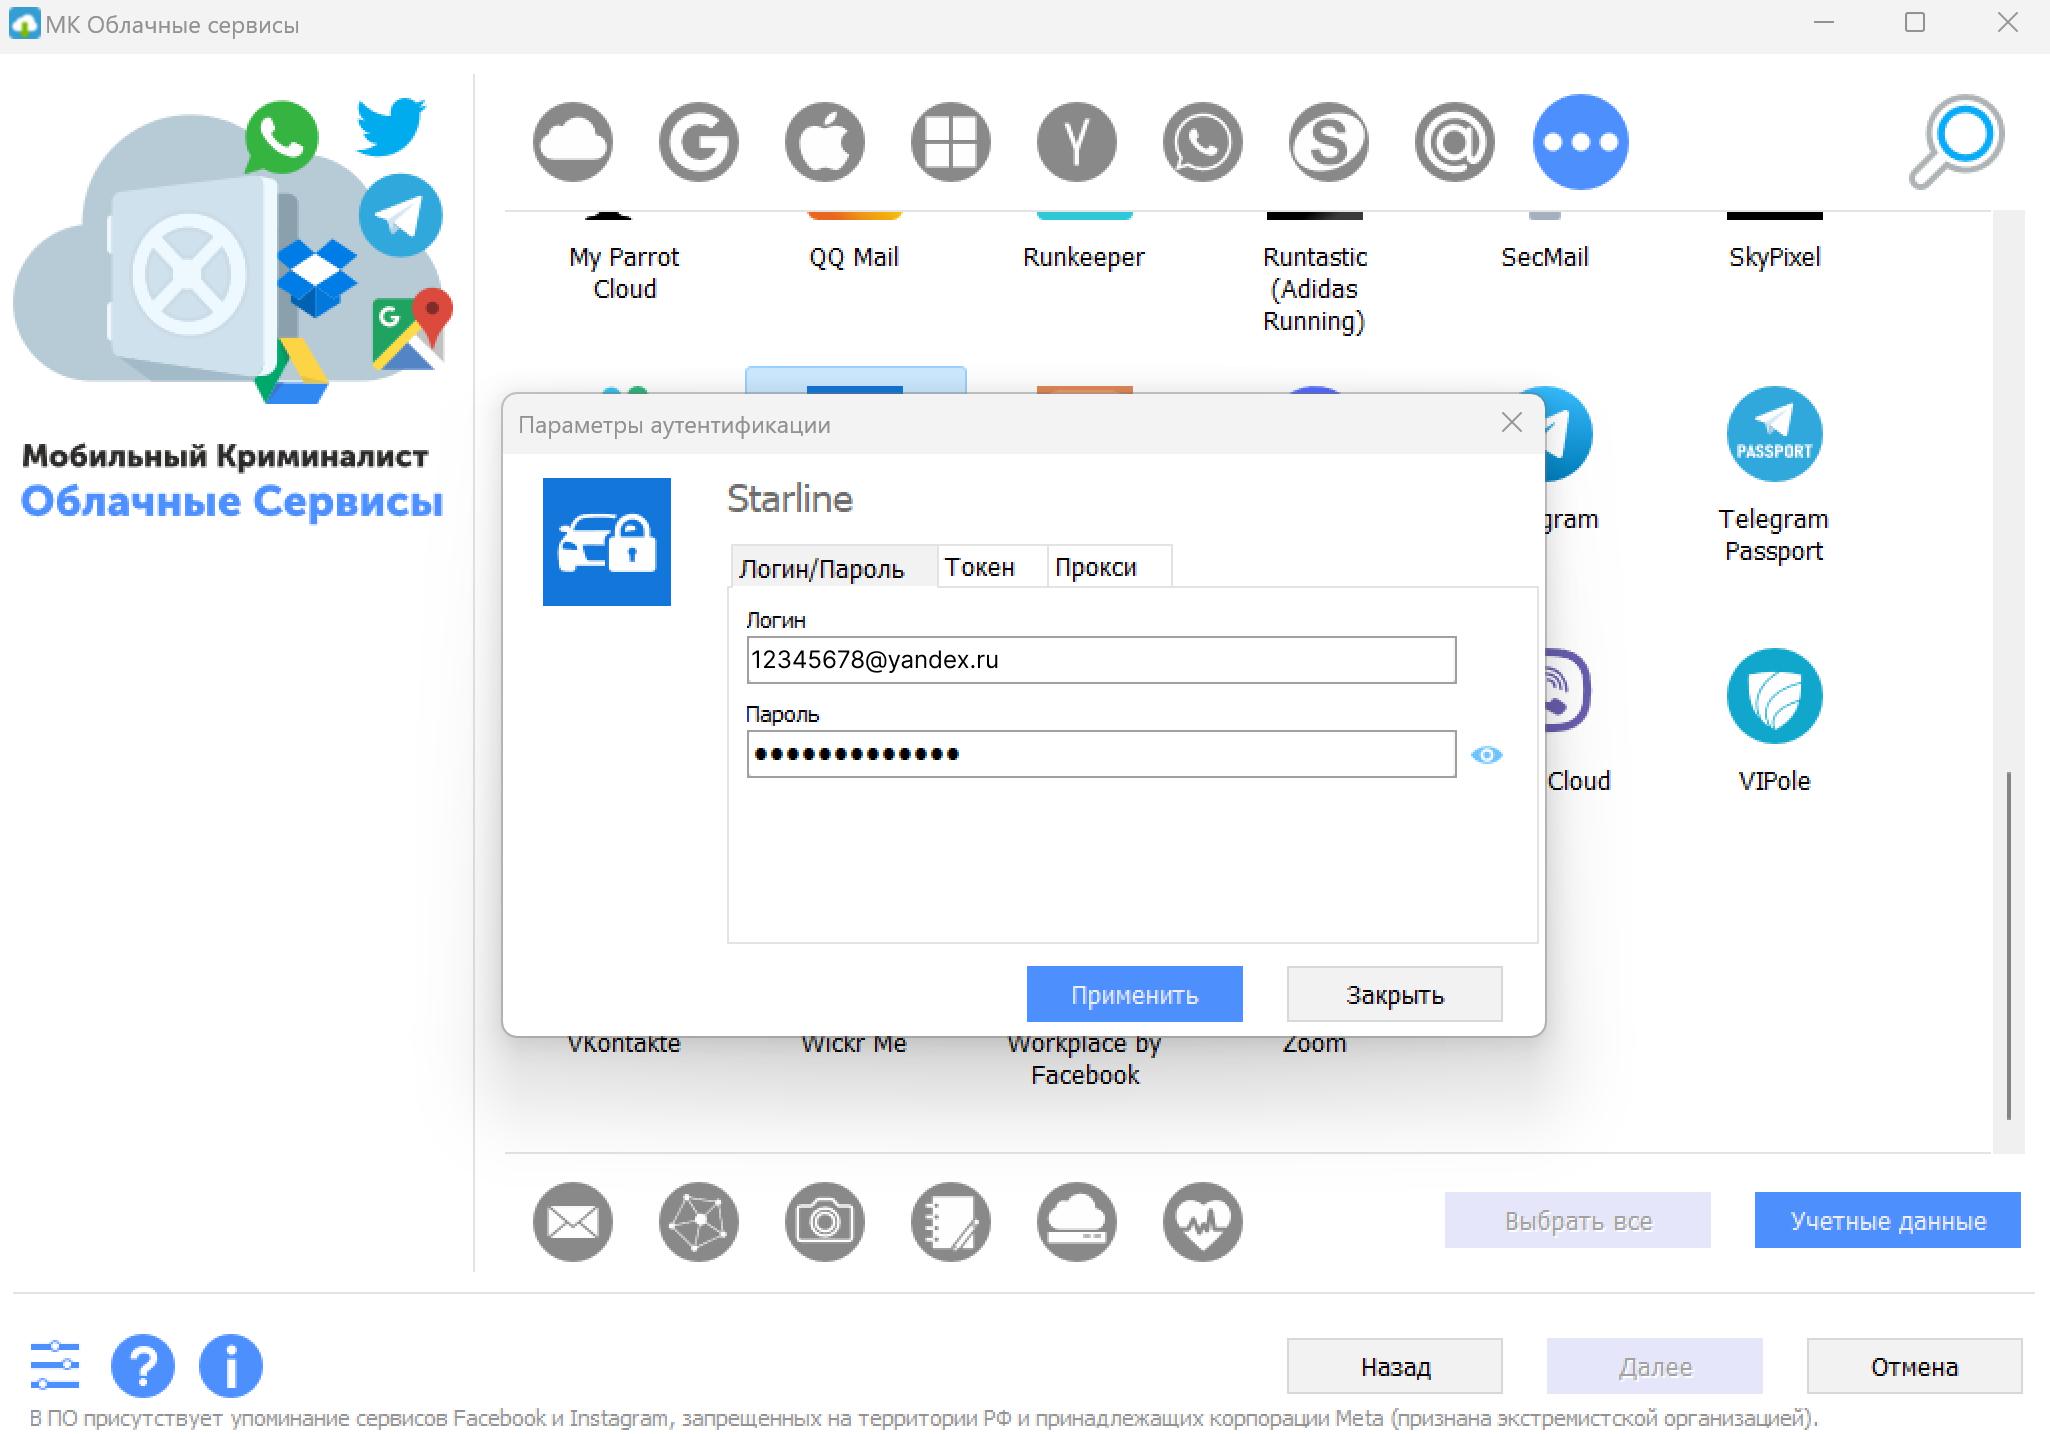
Task: Open the Google services category icon
Action: (x=699, y=142)
